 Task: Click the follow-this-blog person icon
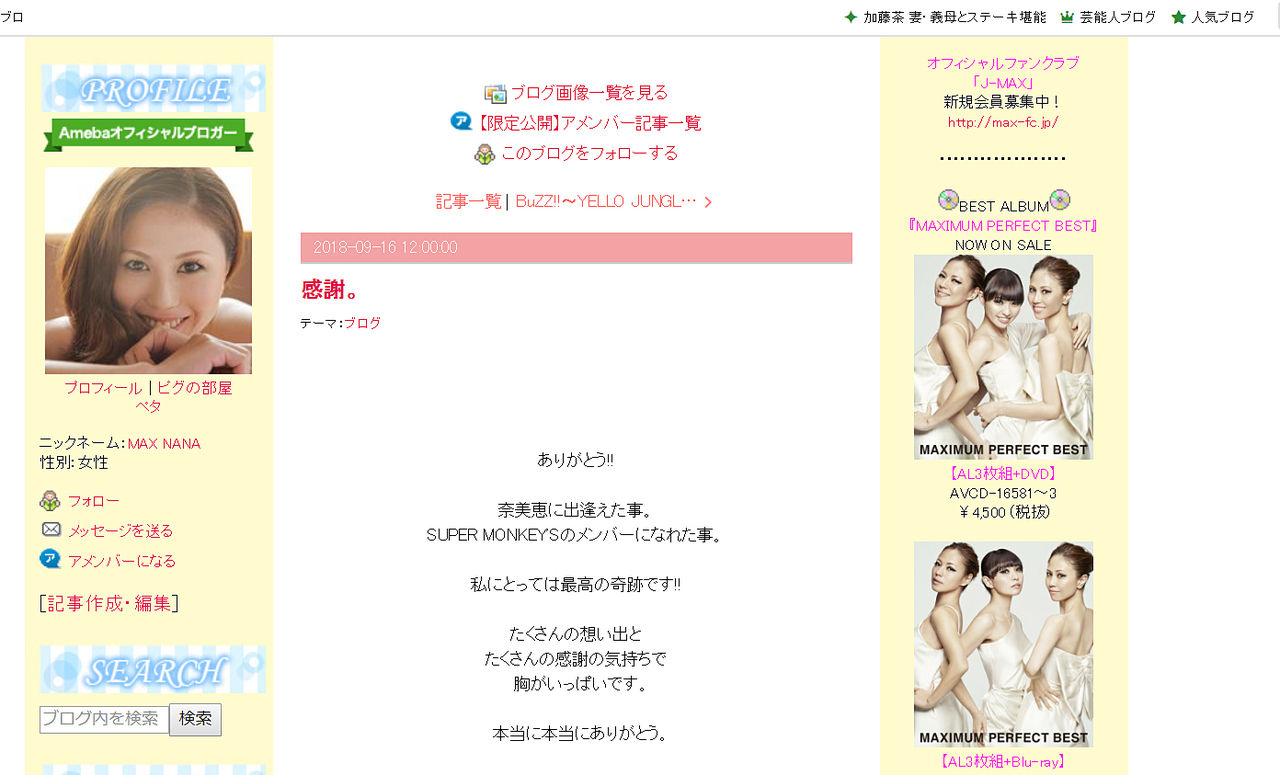coord(485,154)
